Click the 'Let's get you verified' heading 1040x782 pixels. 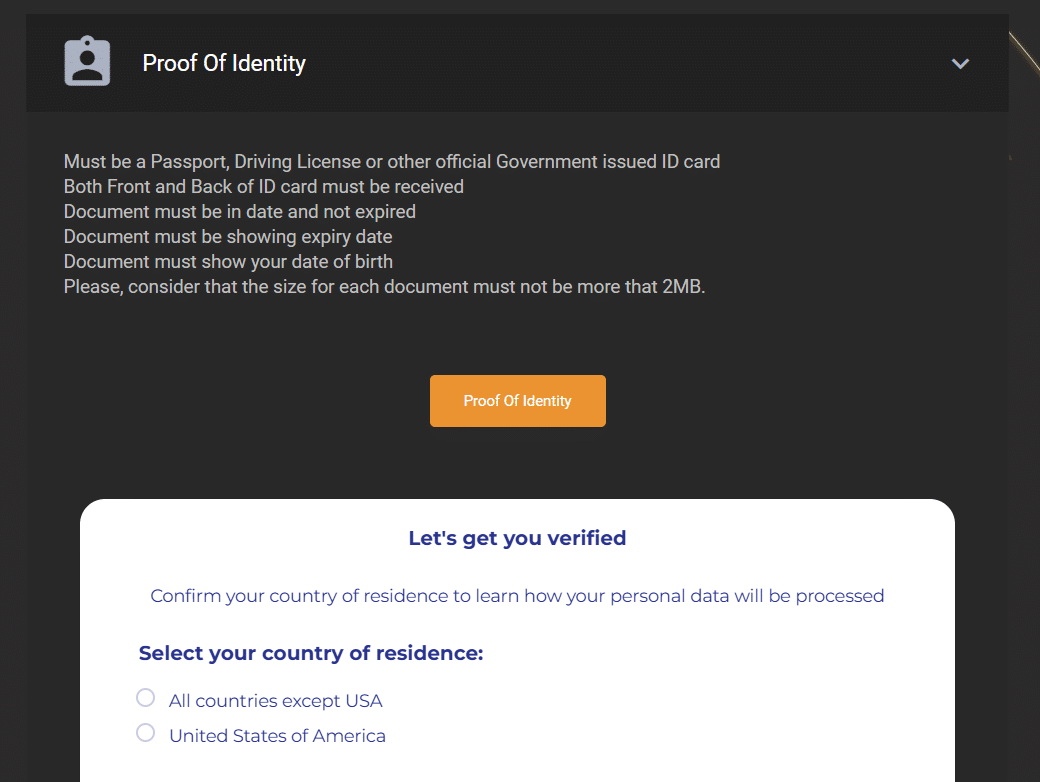click(517, 538)
